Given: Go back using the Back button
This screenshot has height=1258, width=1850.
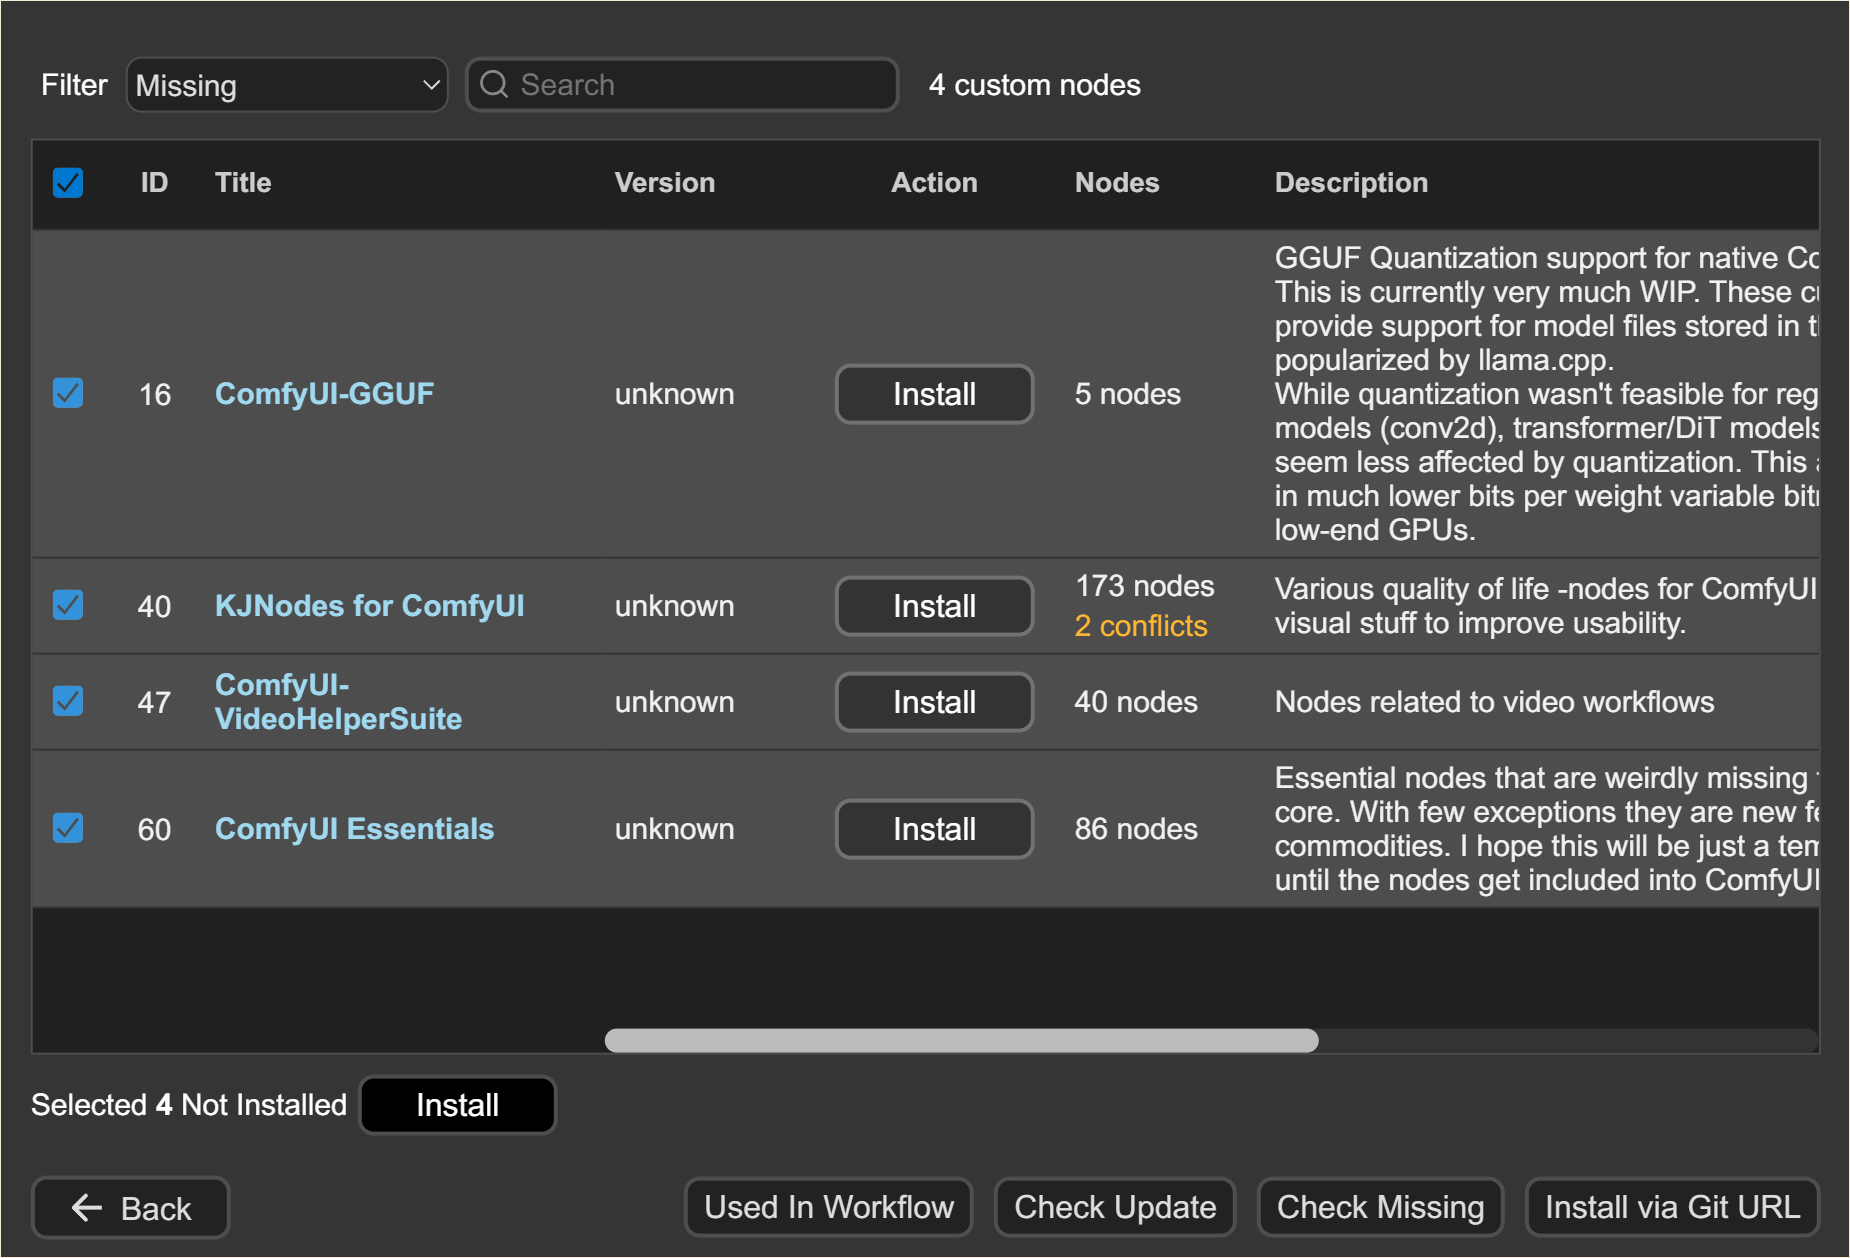Looking at the screenshot, I should [131, 1208].
